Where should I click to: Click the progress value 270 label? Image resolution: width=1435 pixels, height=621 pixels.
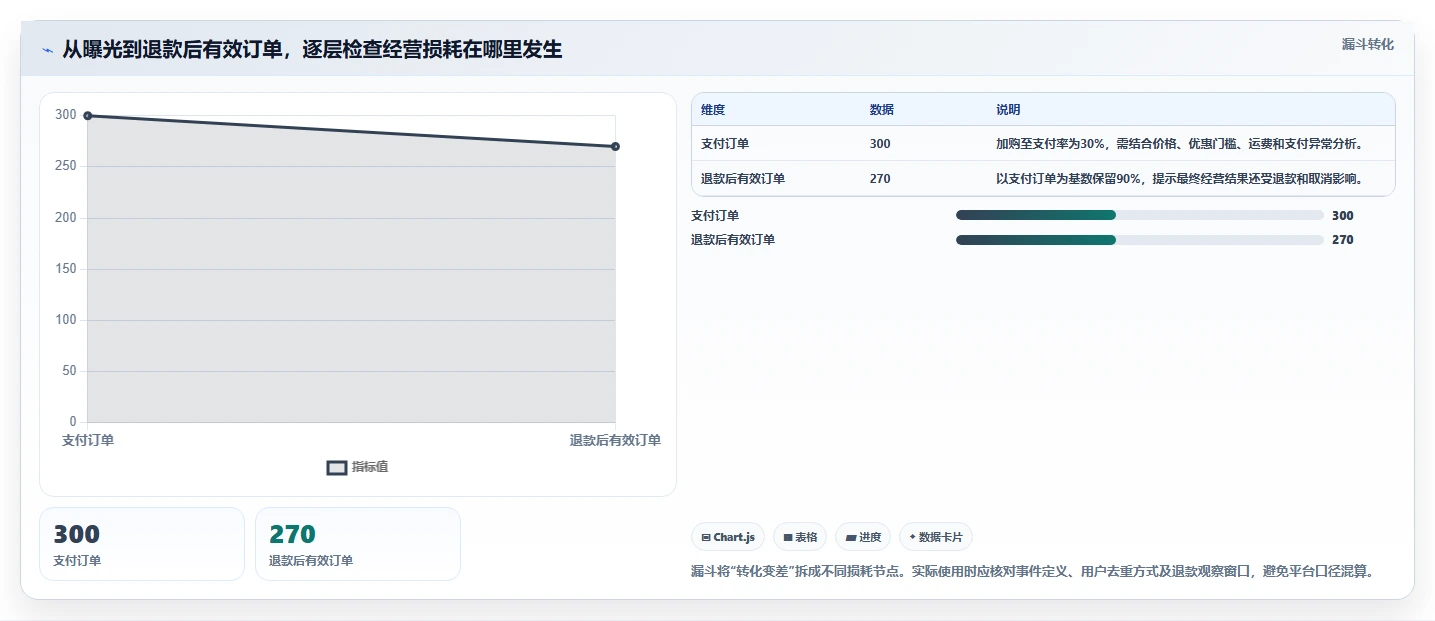1342,240
